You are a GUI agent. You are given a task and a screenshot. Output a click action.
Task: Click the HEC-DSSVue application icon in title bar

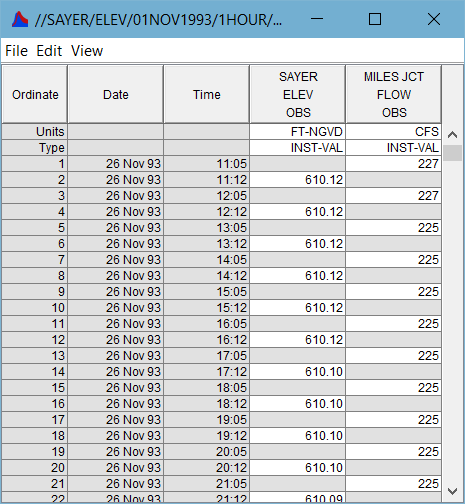pos(20,19)
